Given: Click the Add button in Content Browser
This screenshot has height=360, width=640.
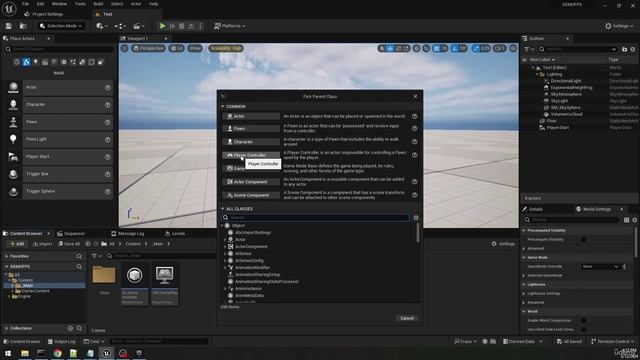Looking at the screenshot, I should (x=17, y=244).
